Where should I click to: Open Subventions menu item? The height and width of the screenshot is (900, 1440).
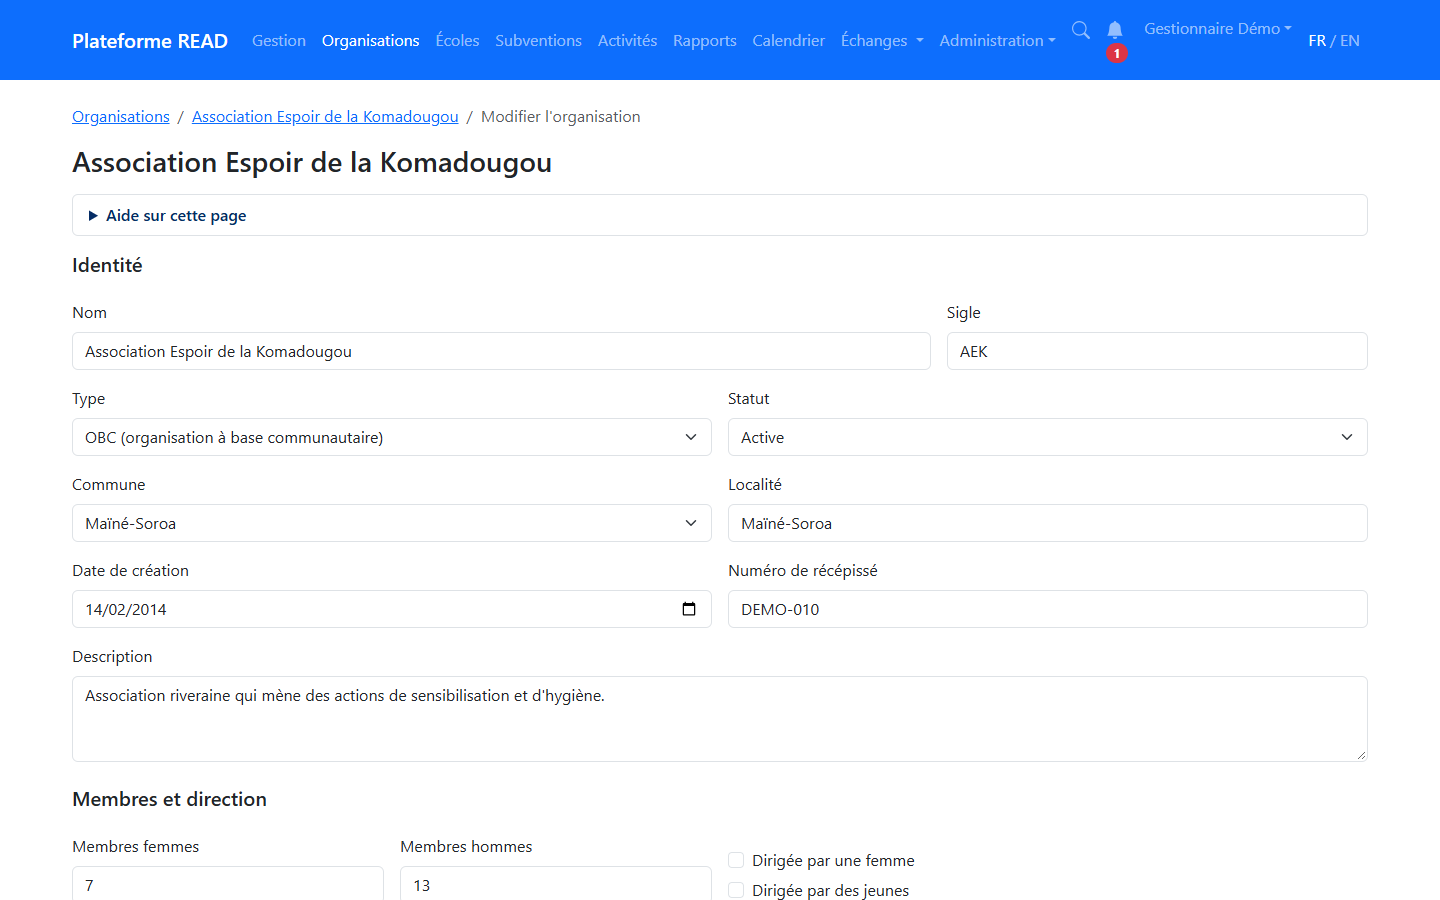point(538,40)
